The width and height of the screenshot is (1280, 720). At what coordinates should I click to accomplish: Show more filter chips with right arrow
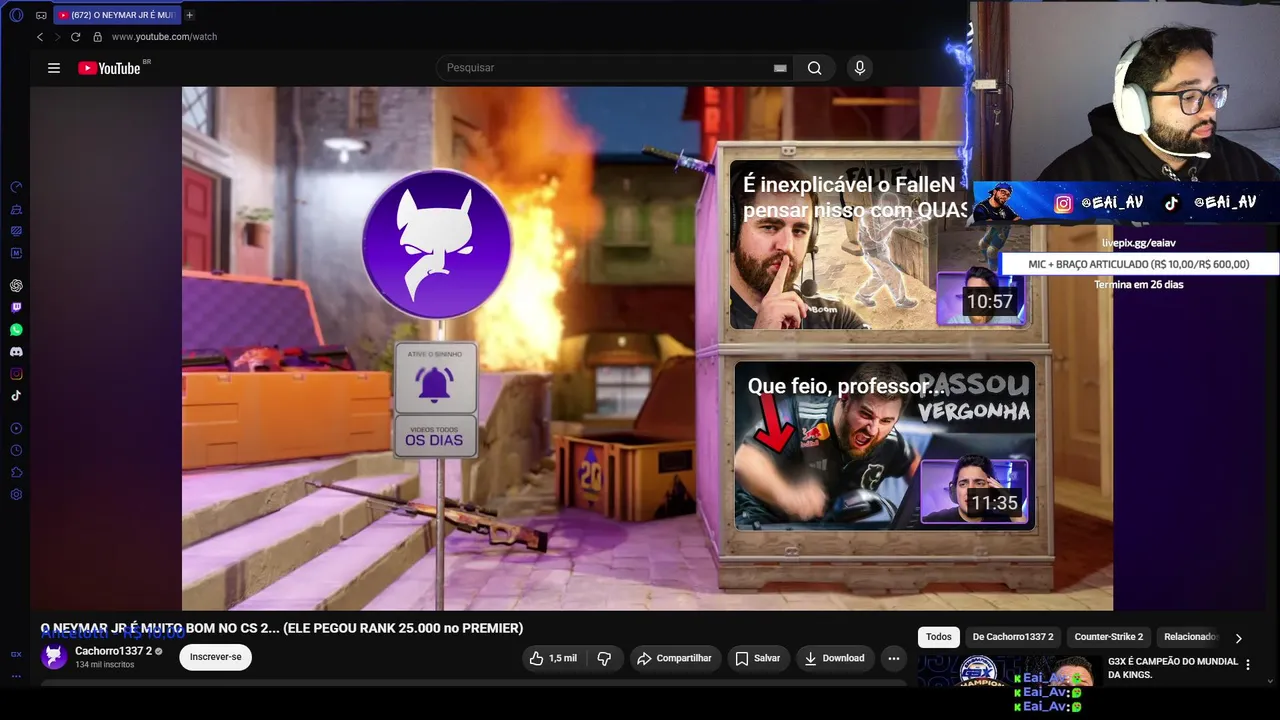[1238, 638]
